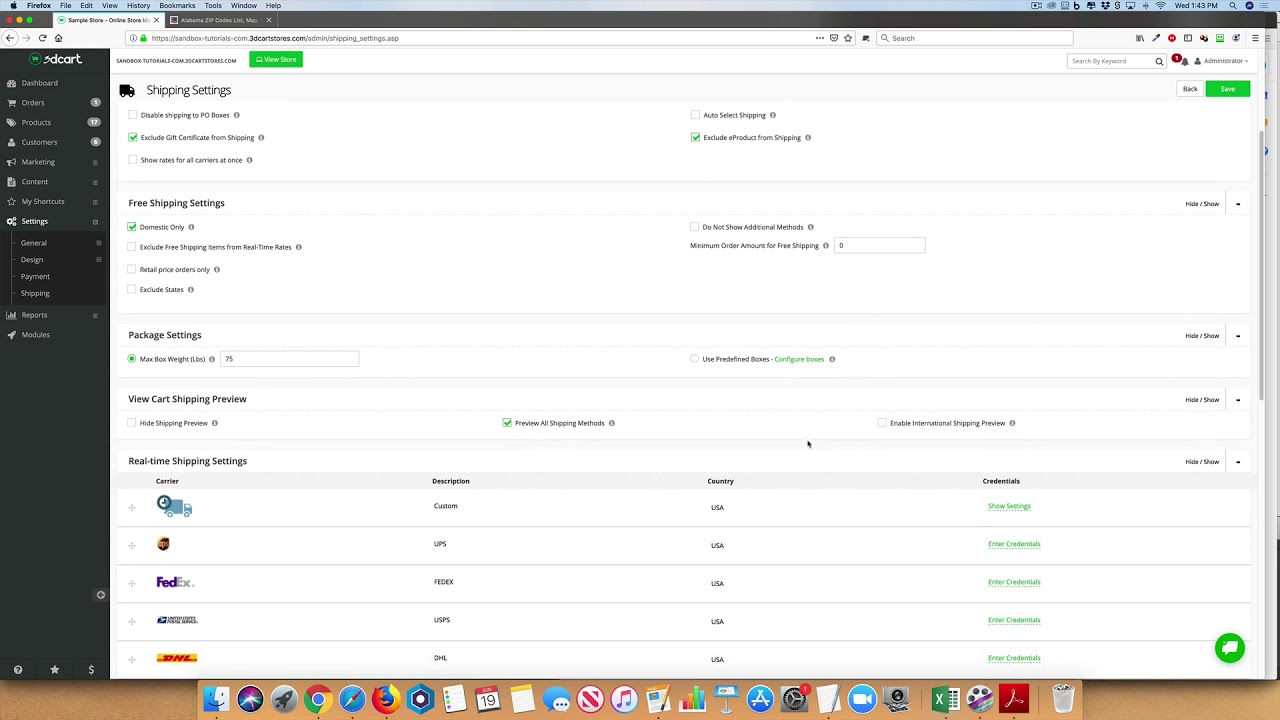This screenshot has width=1280, height=720.
Task: Uncheck Domestic Only free shipping
Action: (132, 227)
